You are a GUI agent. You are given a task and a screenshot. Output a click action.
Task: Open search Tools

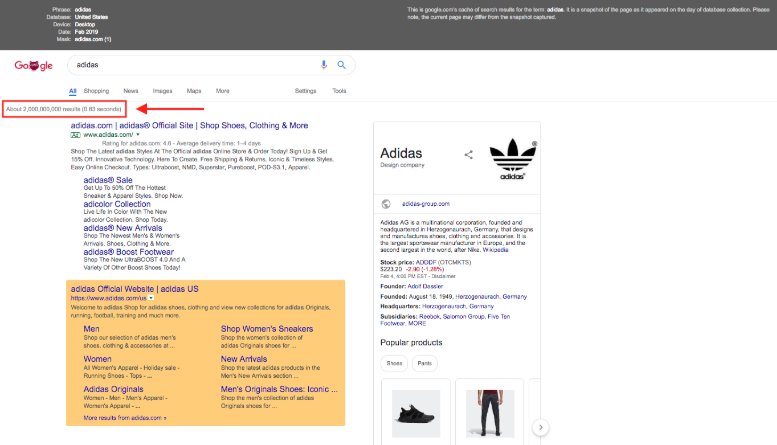[x=339, y=91]
